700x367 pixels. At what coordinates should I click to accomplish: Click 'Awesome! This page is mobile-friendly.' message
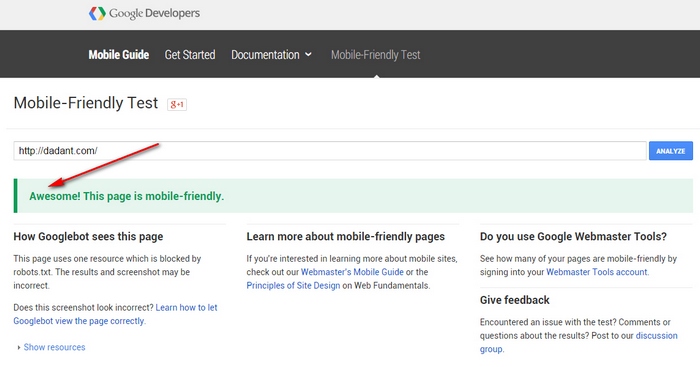tap(127, 196)
